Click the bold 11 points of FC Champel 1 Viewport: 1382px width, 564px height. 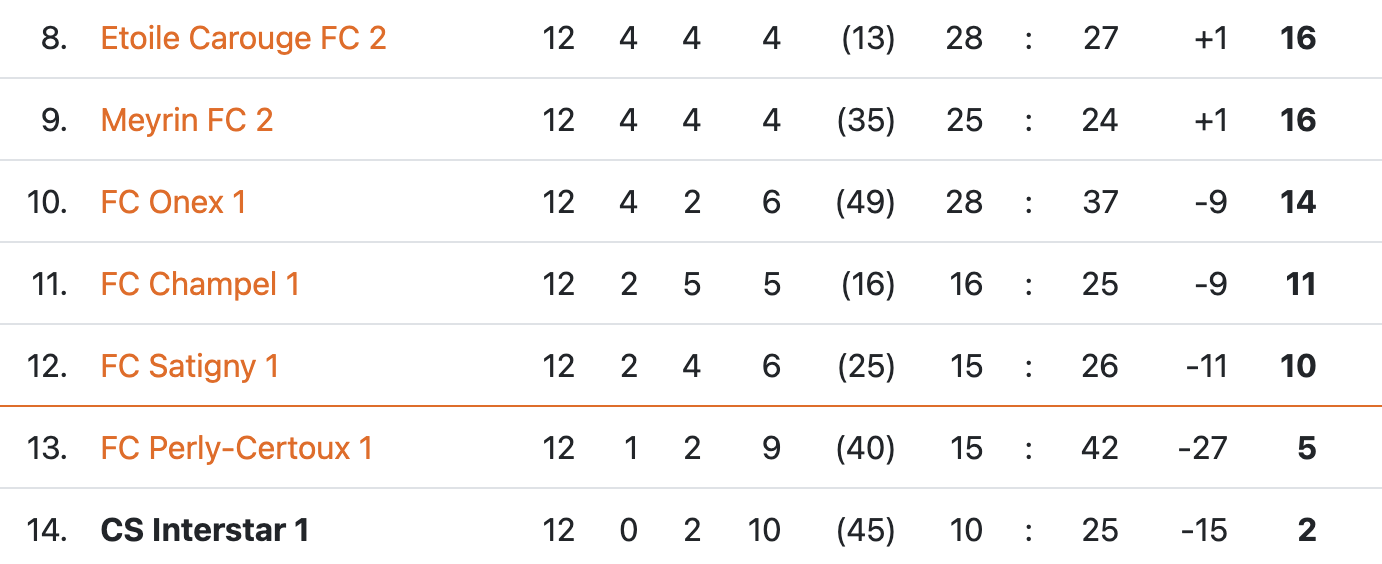[x=1300, y=285]
